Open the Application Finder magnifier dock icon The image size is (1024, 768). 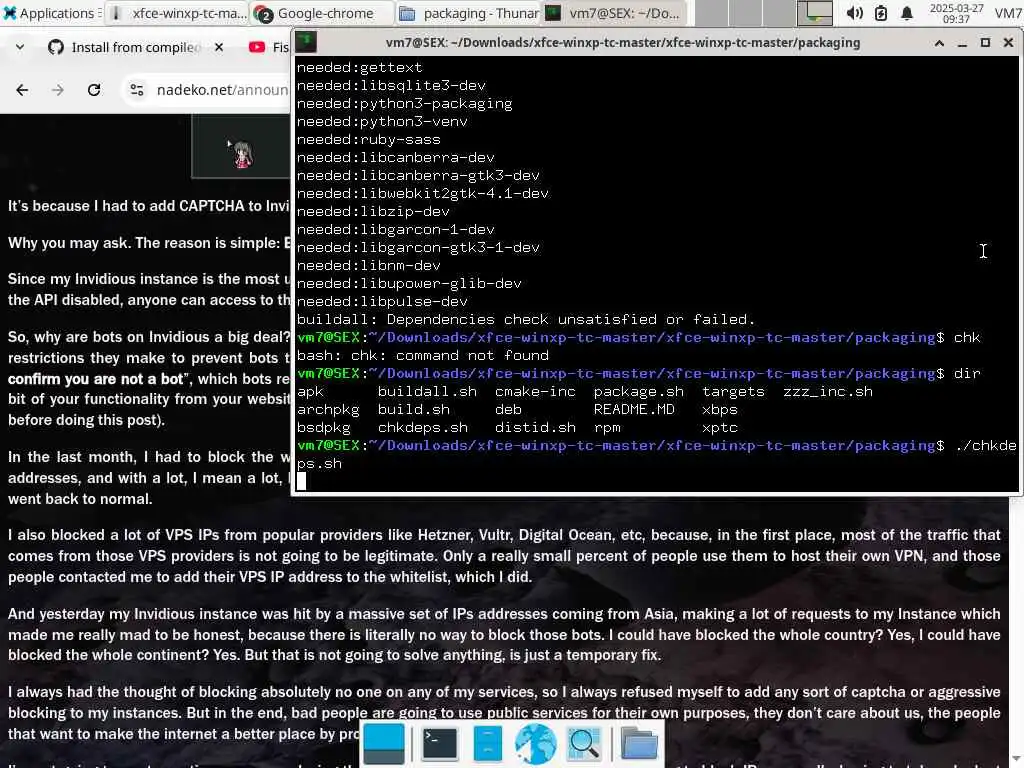[584, 743]
